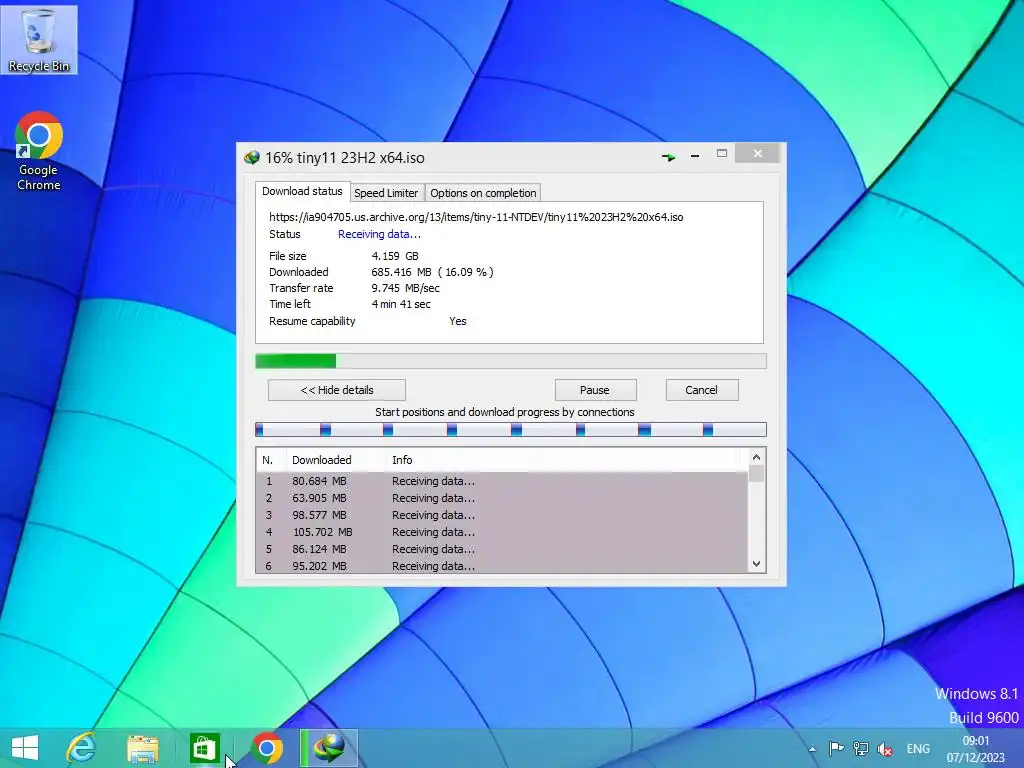Click the 'Receiving data...' status text
The width and height of the screenshot is (1024, 768).
point(379,234)
